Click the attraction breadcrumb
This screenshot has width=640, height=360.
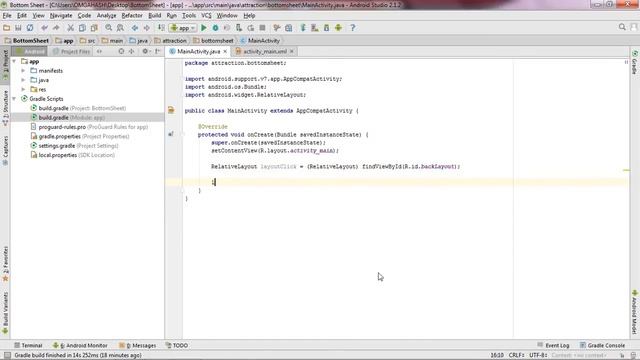(171, 40)
